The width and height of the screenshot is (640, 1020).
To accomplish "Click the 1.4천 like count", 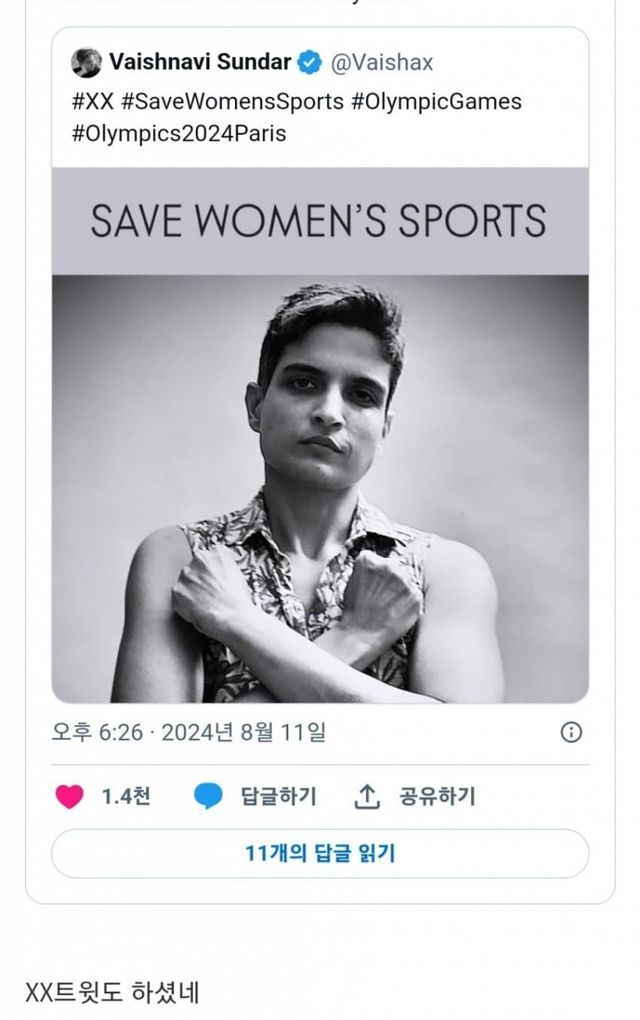I will [x=126, y=796].
